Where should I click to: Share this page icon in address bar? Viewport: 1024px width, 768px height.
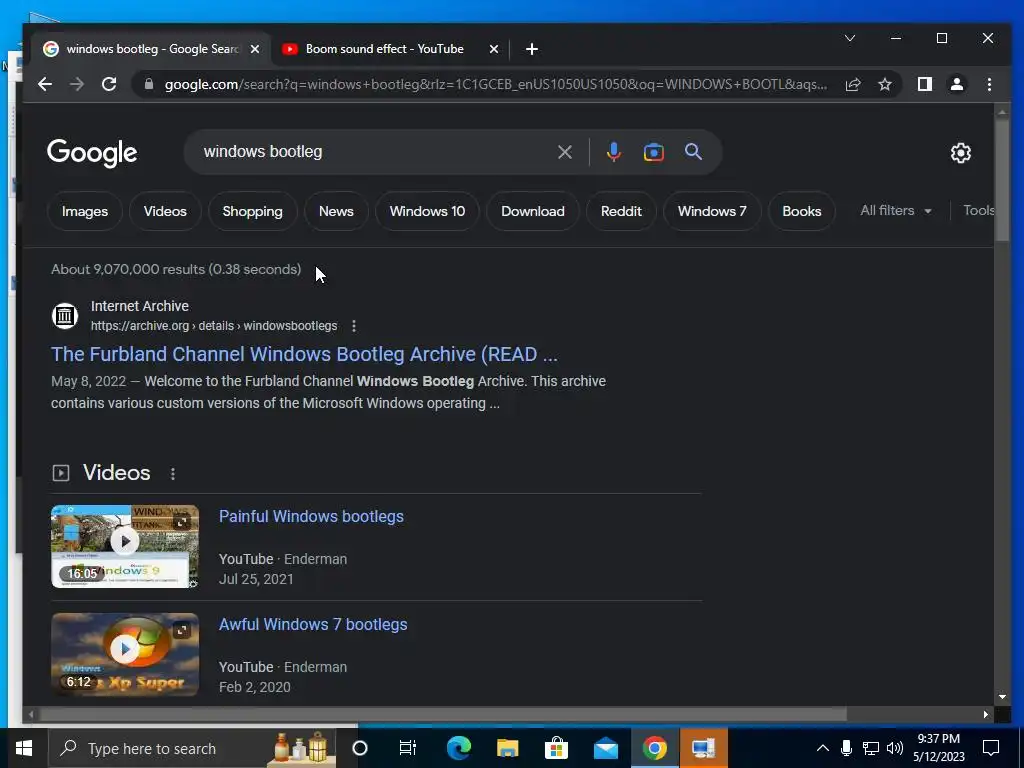click(x=853, y=84)
